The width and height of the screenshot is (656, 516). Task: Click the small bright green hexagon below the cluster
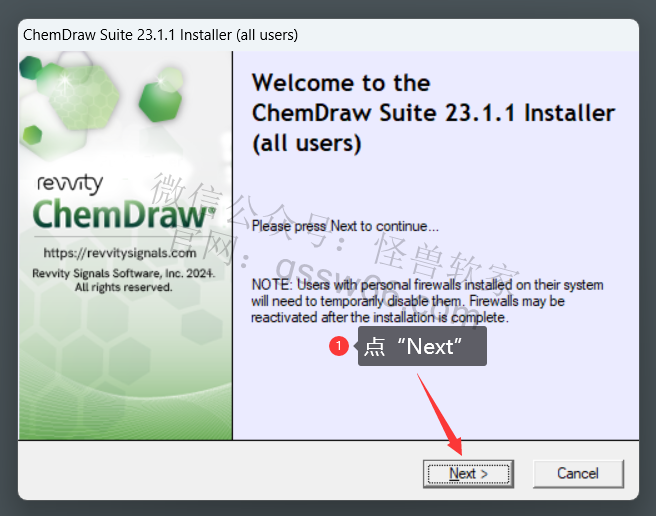tap(33, 135)
